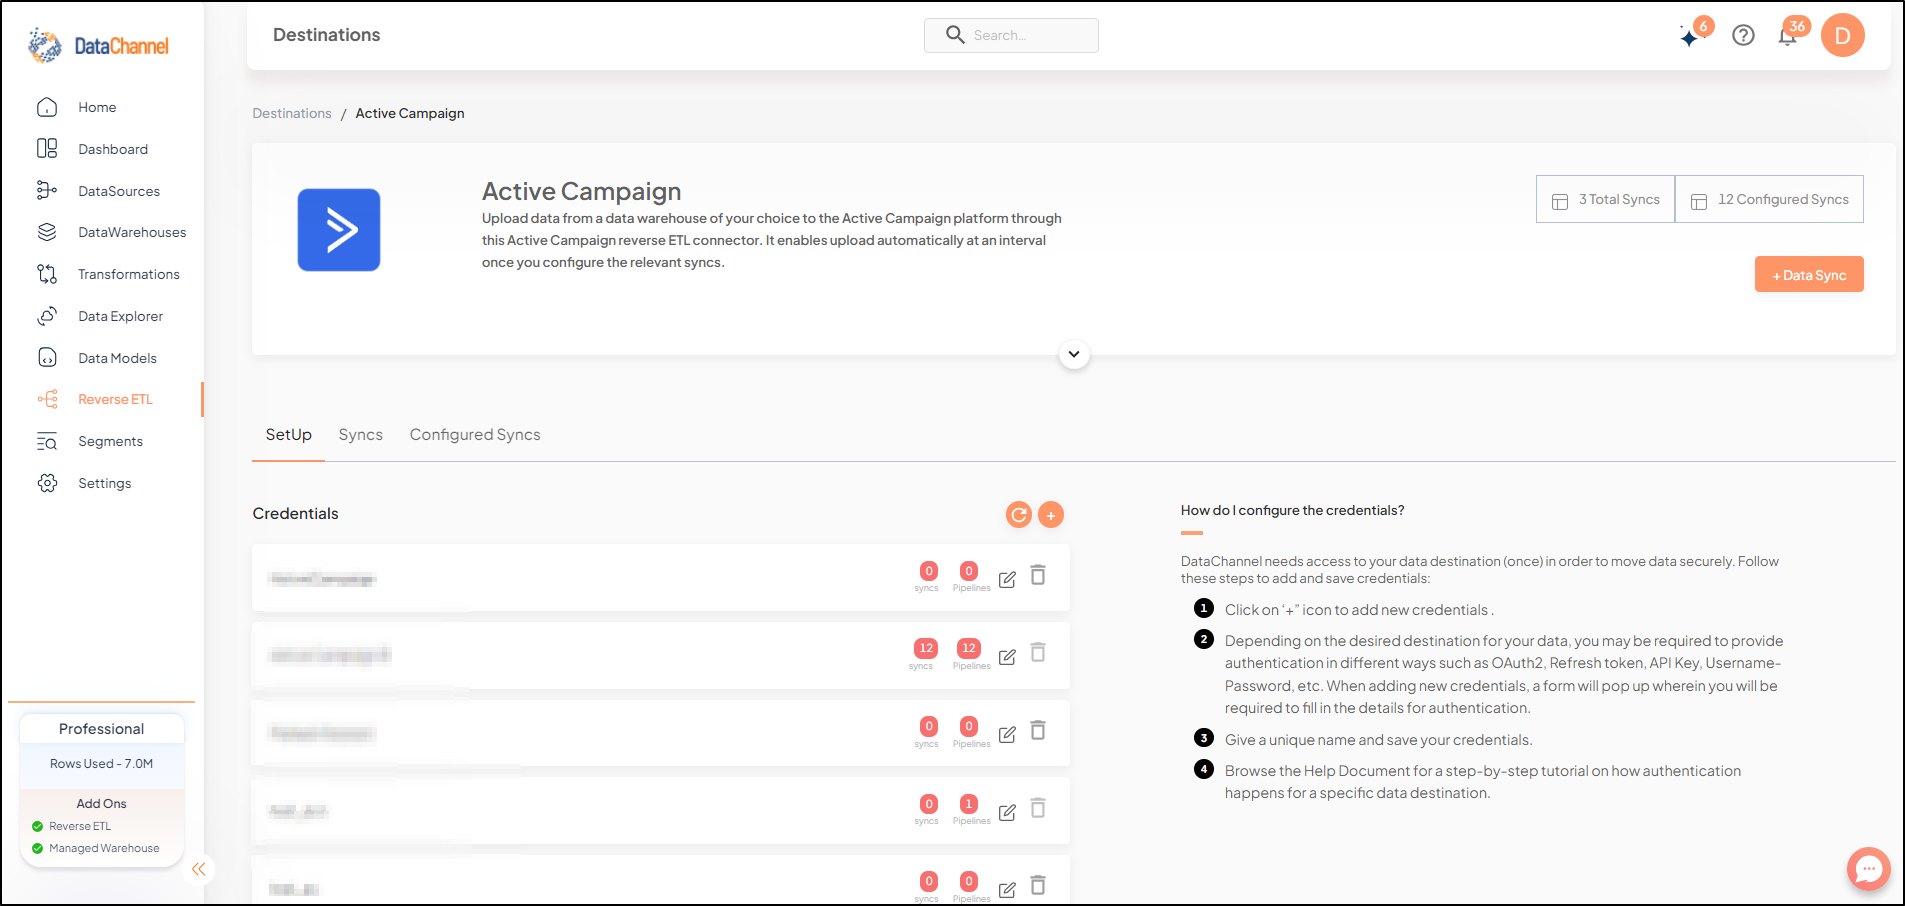
Task: Click the Settings sidebar label
Action: (105, 483)
